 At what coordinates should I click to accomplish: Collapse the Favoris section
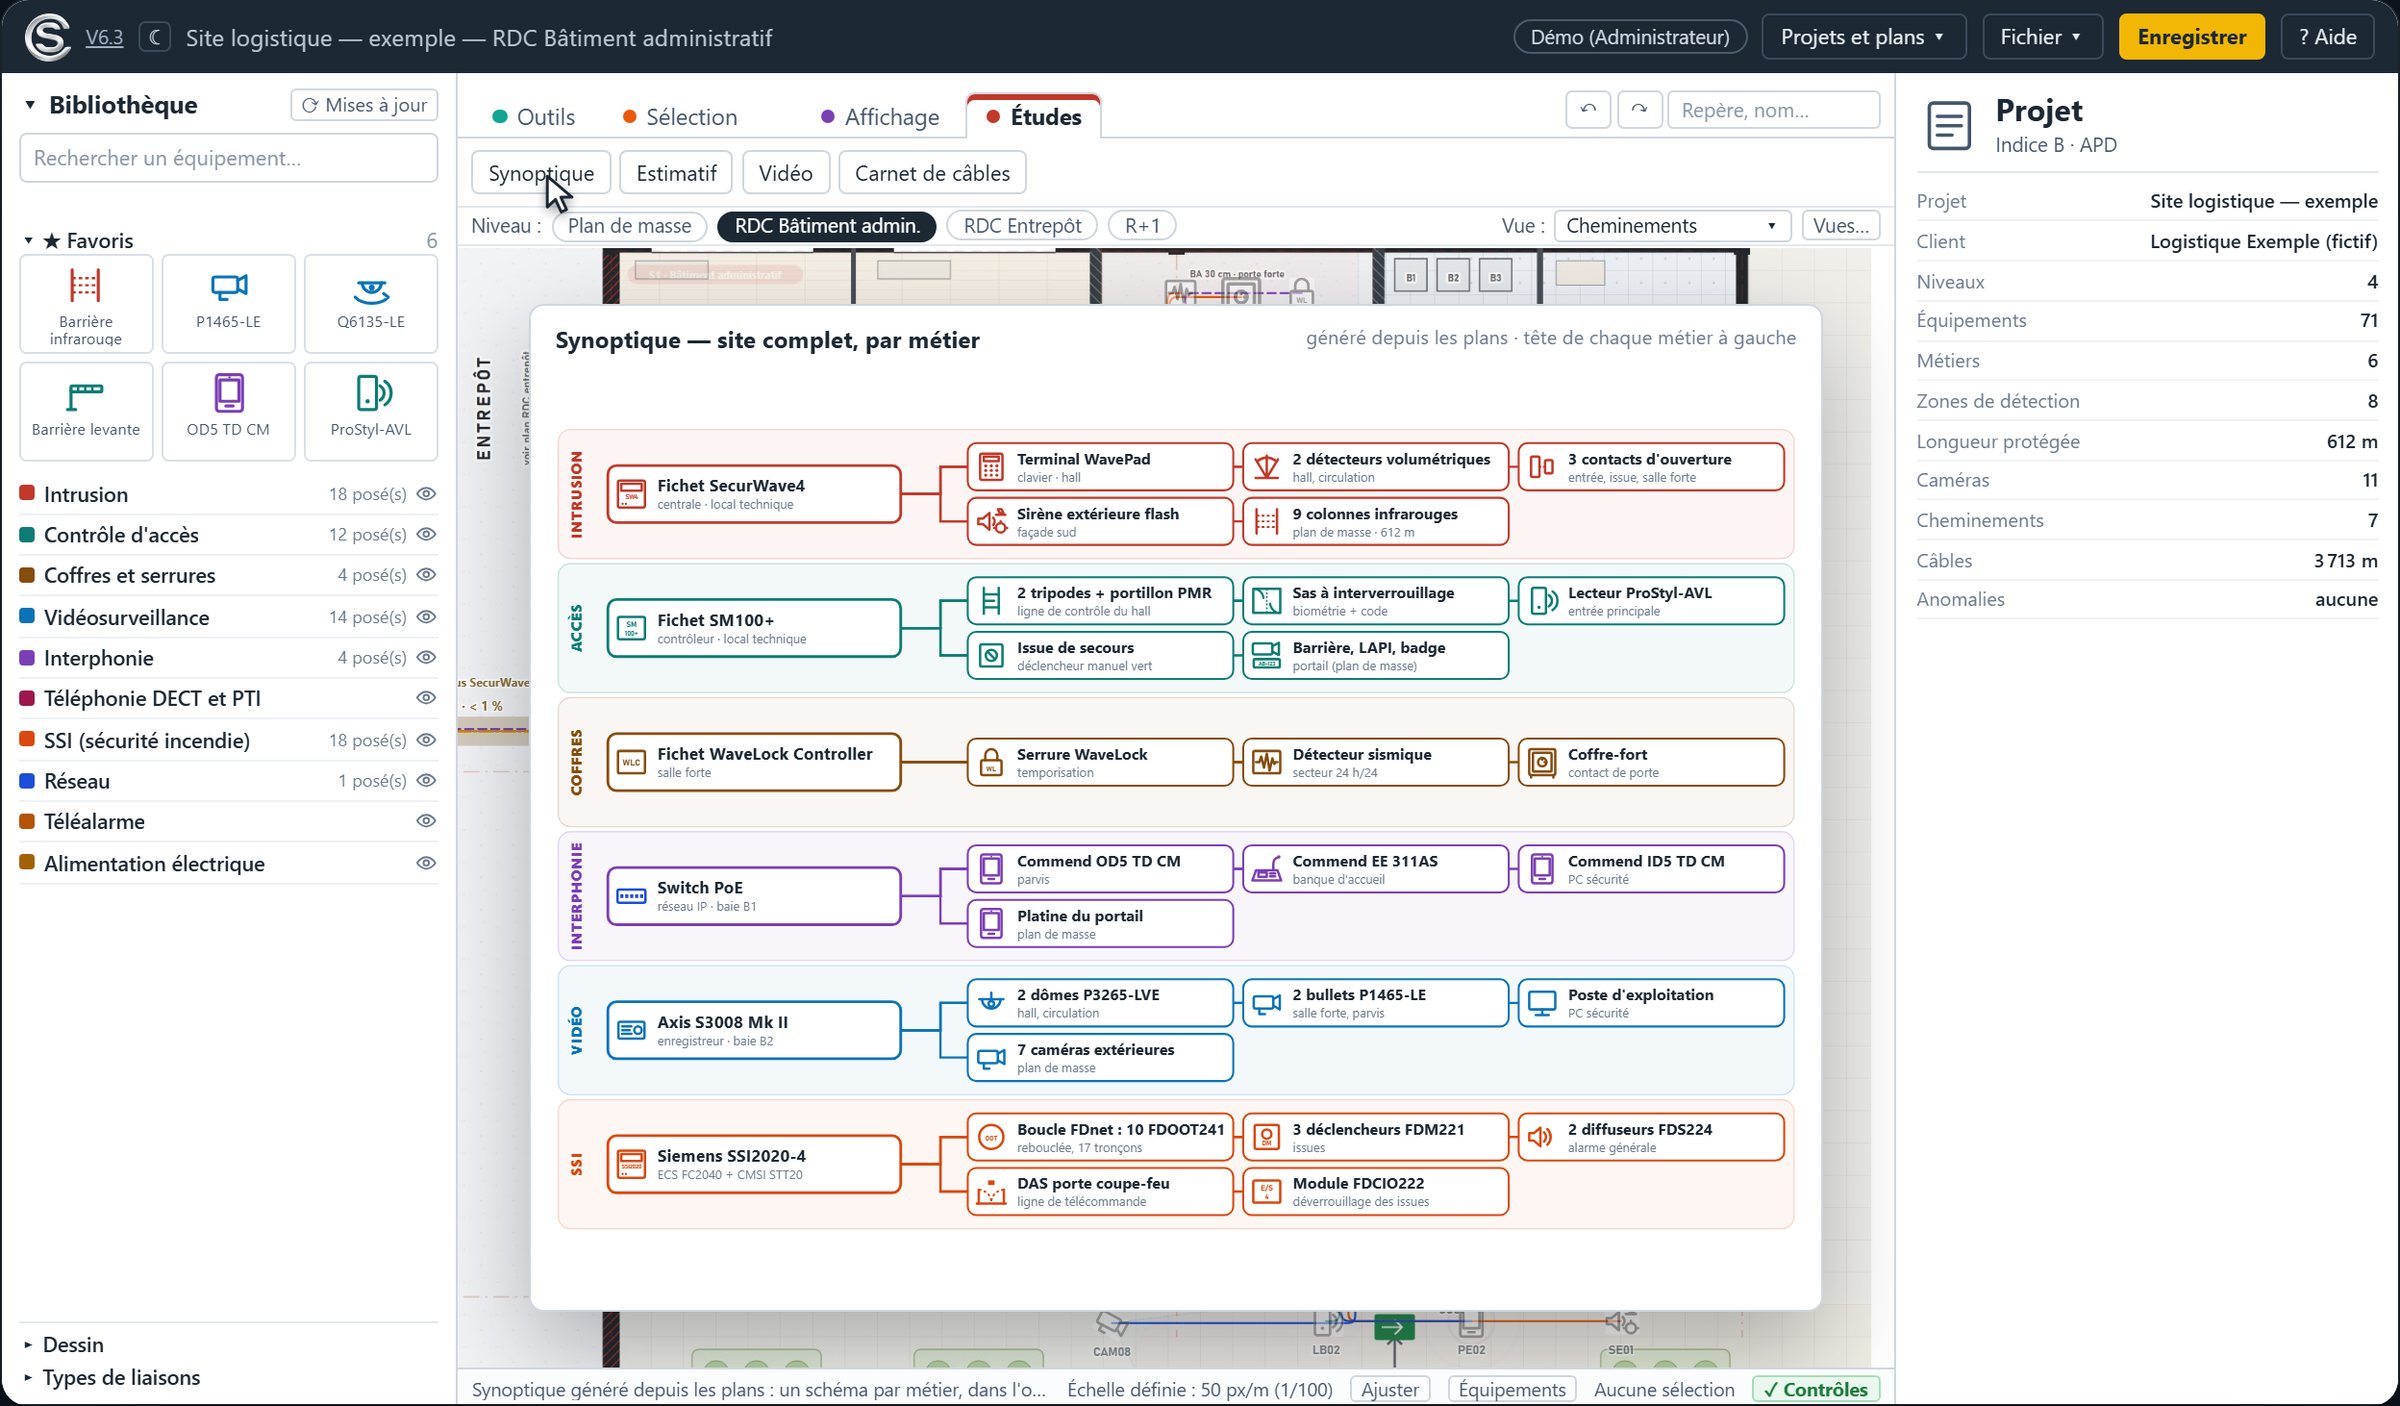tap(28, 240)
